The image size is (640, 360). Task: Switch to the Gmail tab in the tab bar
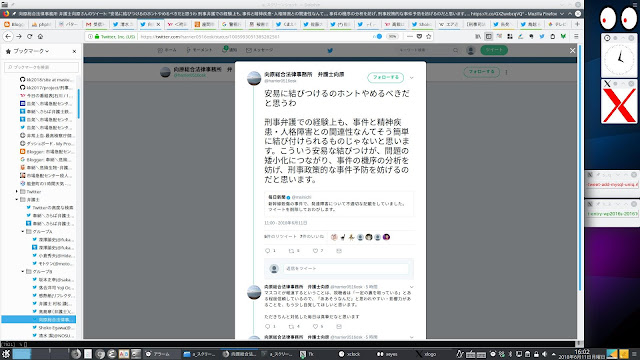[x=95, y=24]
